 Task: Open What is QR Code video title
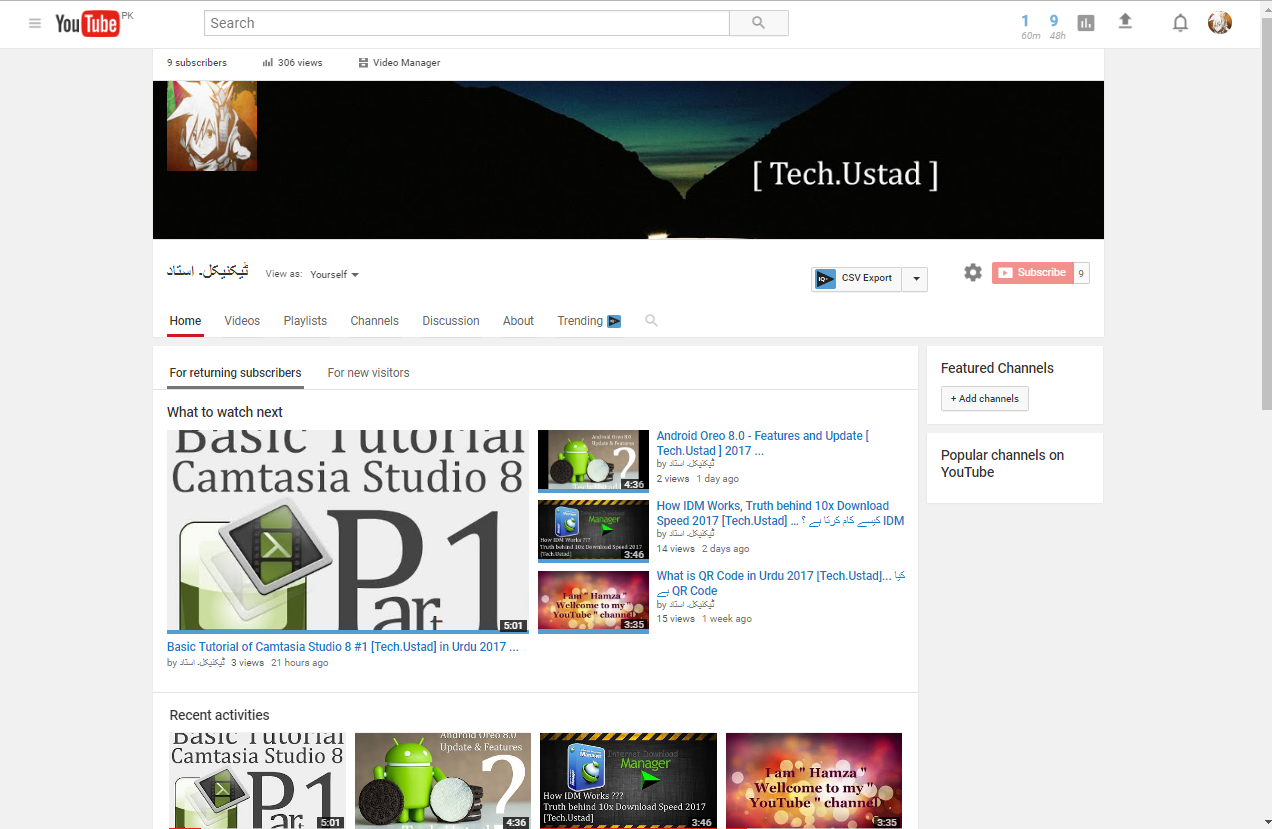[x=780, y=583]
